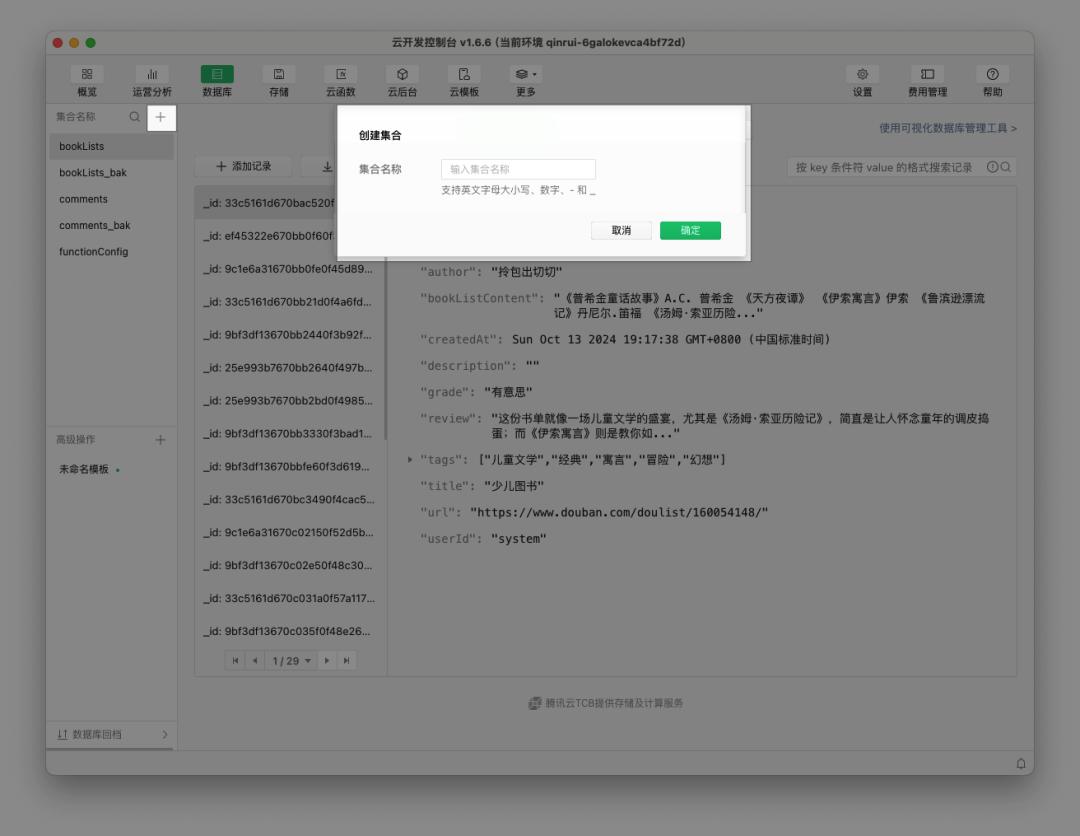1080x836 pixels.
Task: Select record _id: 33c5161d670bb21d0f4a6fd
Action: pos(289,302)
